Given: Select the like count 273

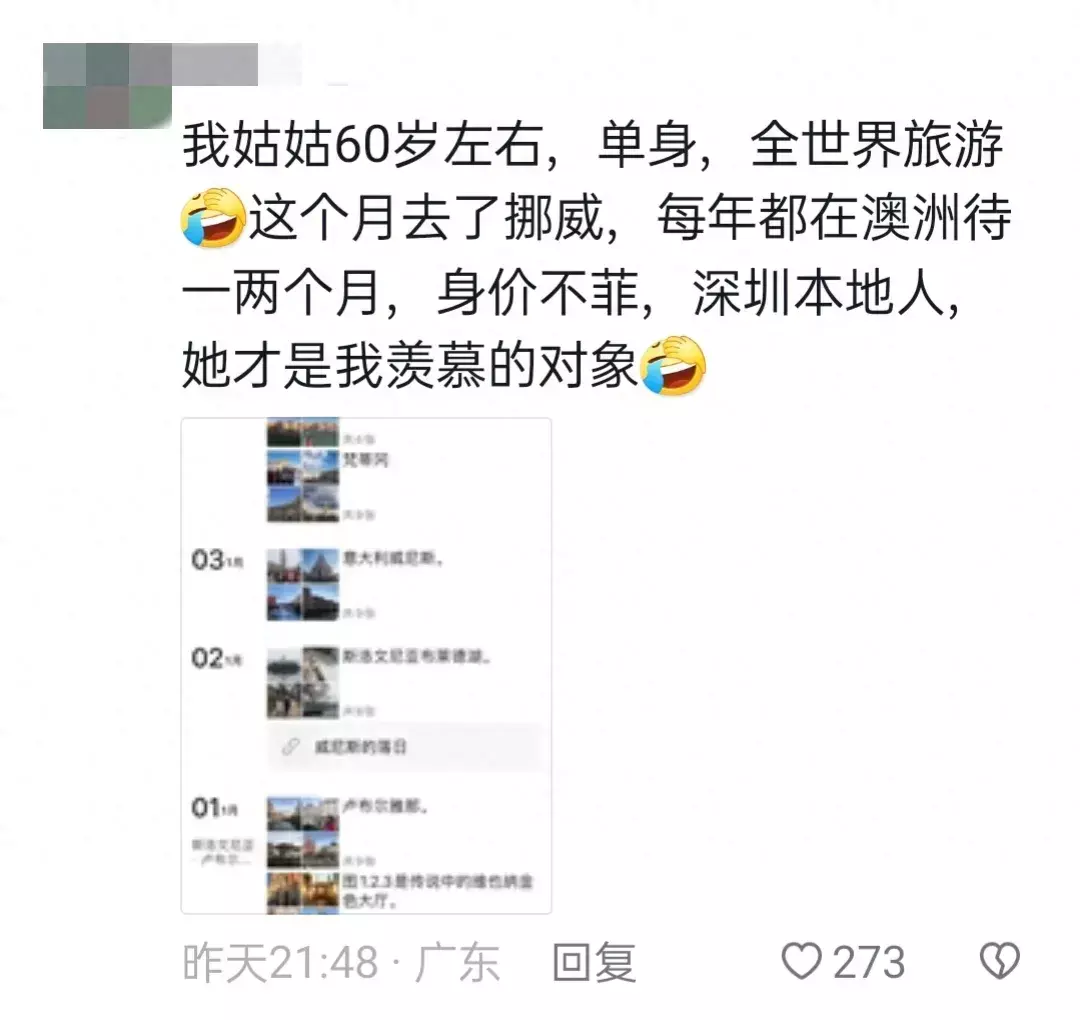Looking at the screenshot, I should click(x=869, y=962).
